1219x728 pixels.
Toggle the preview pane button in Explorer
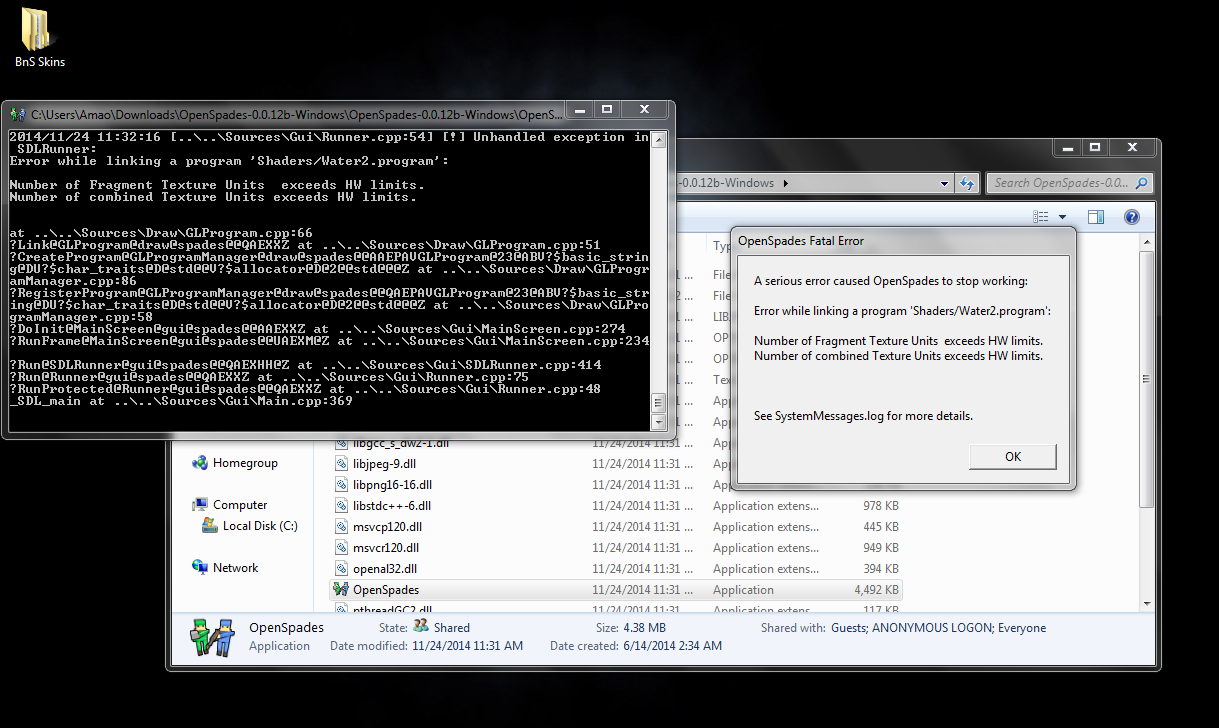pos(1096,217)
